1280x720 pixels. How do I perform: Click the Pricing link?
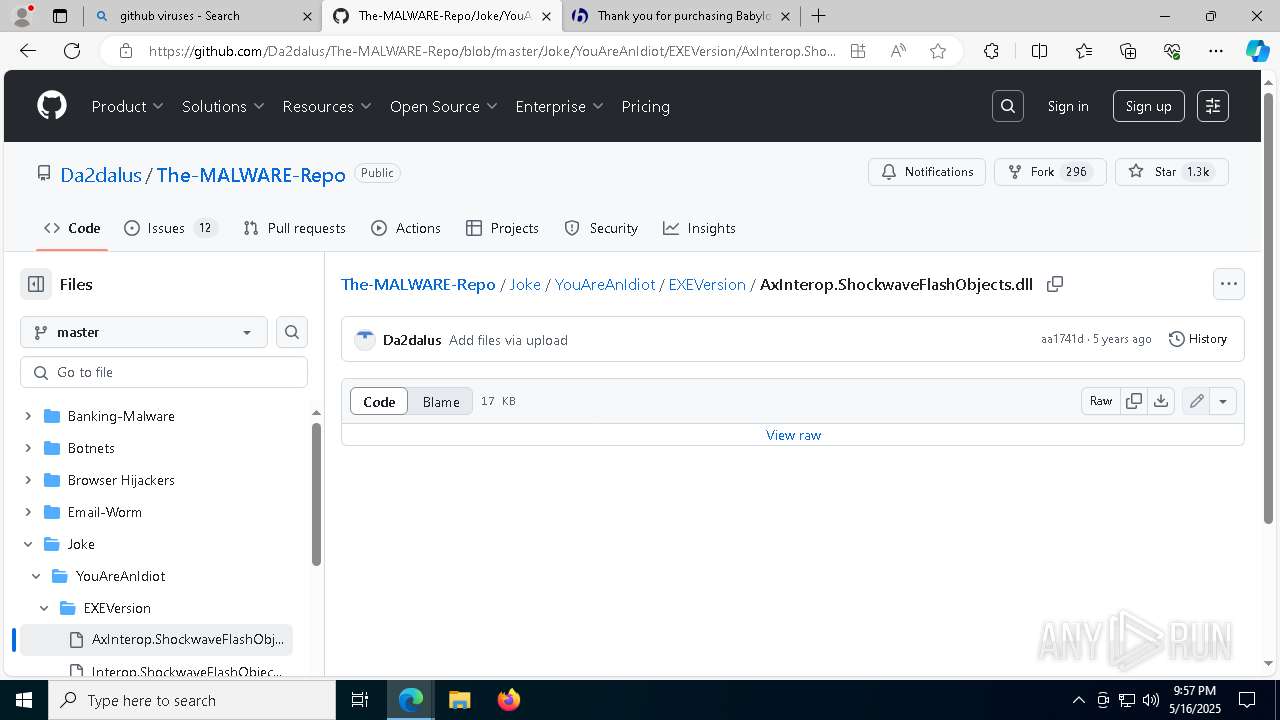point(645,106)
